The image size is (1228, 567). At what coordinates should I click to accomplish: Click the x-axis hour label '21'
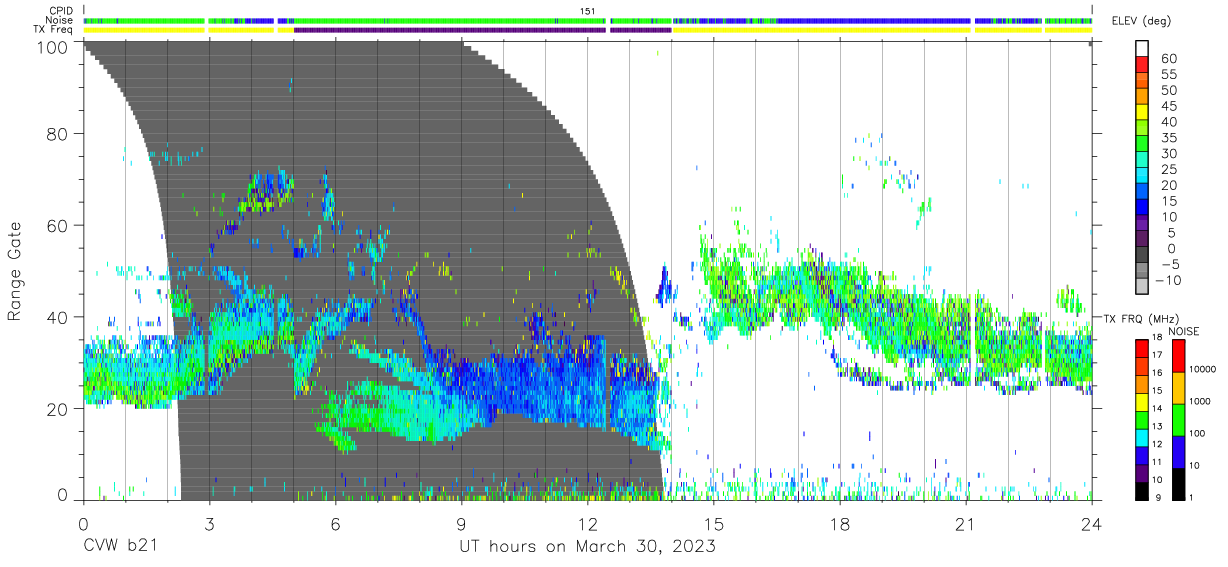pos(965,522)
